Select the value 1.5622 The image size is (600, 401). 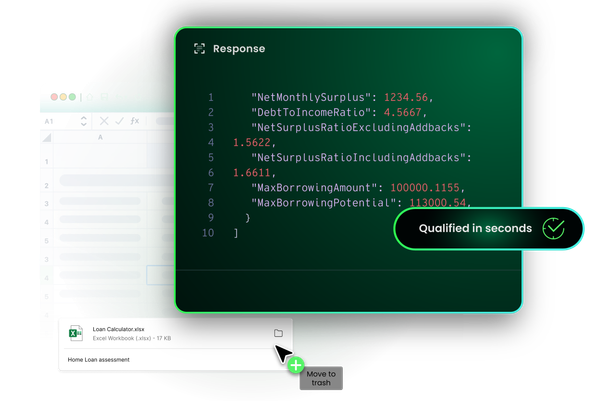click(x=252, y=142)
